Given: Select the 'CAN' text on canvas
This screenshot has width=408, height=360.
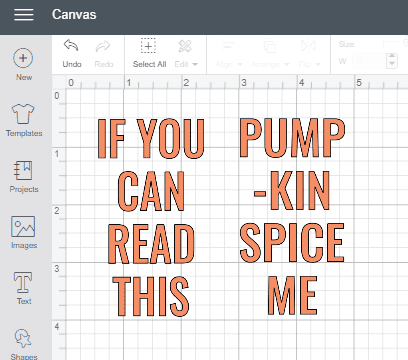Looking at the screenshot, I should point(151,191).
